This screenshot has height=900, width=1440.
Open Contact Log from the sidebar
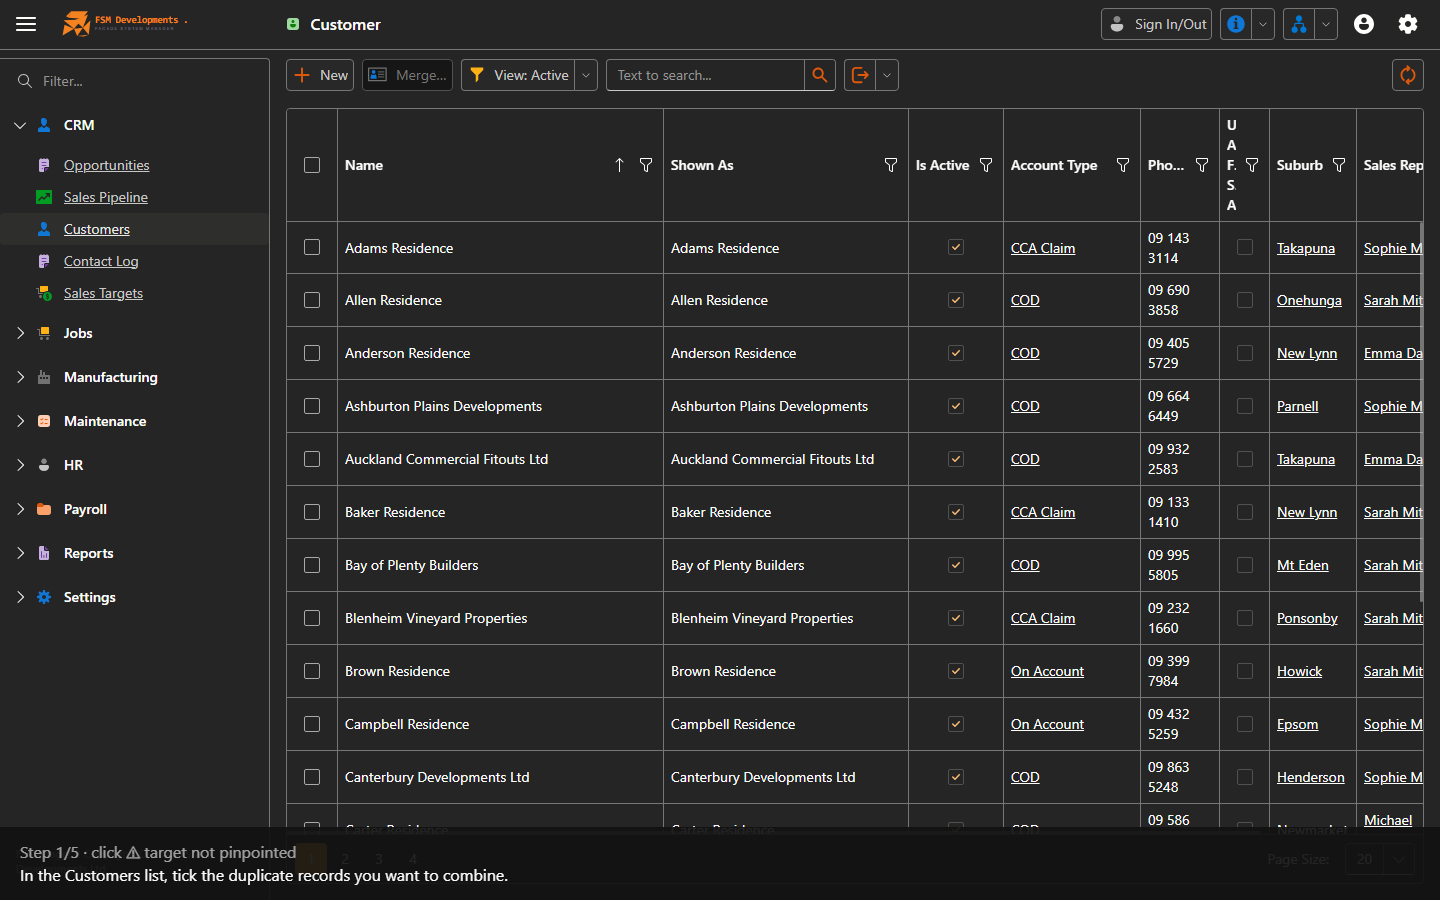pos(101,261)
